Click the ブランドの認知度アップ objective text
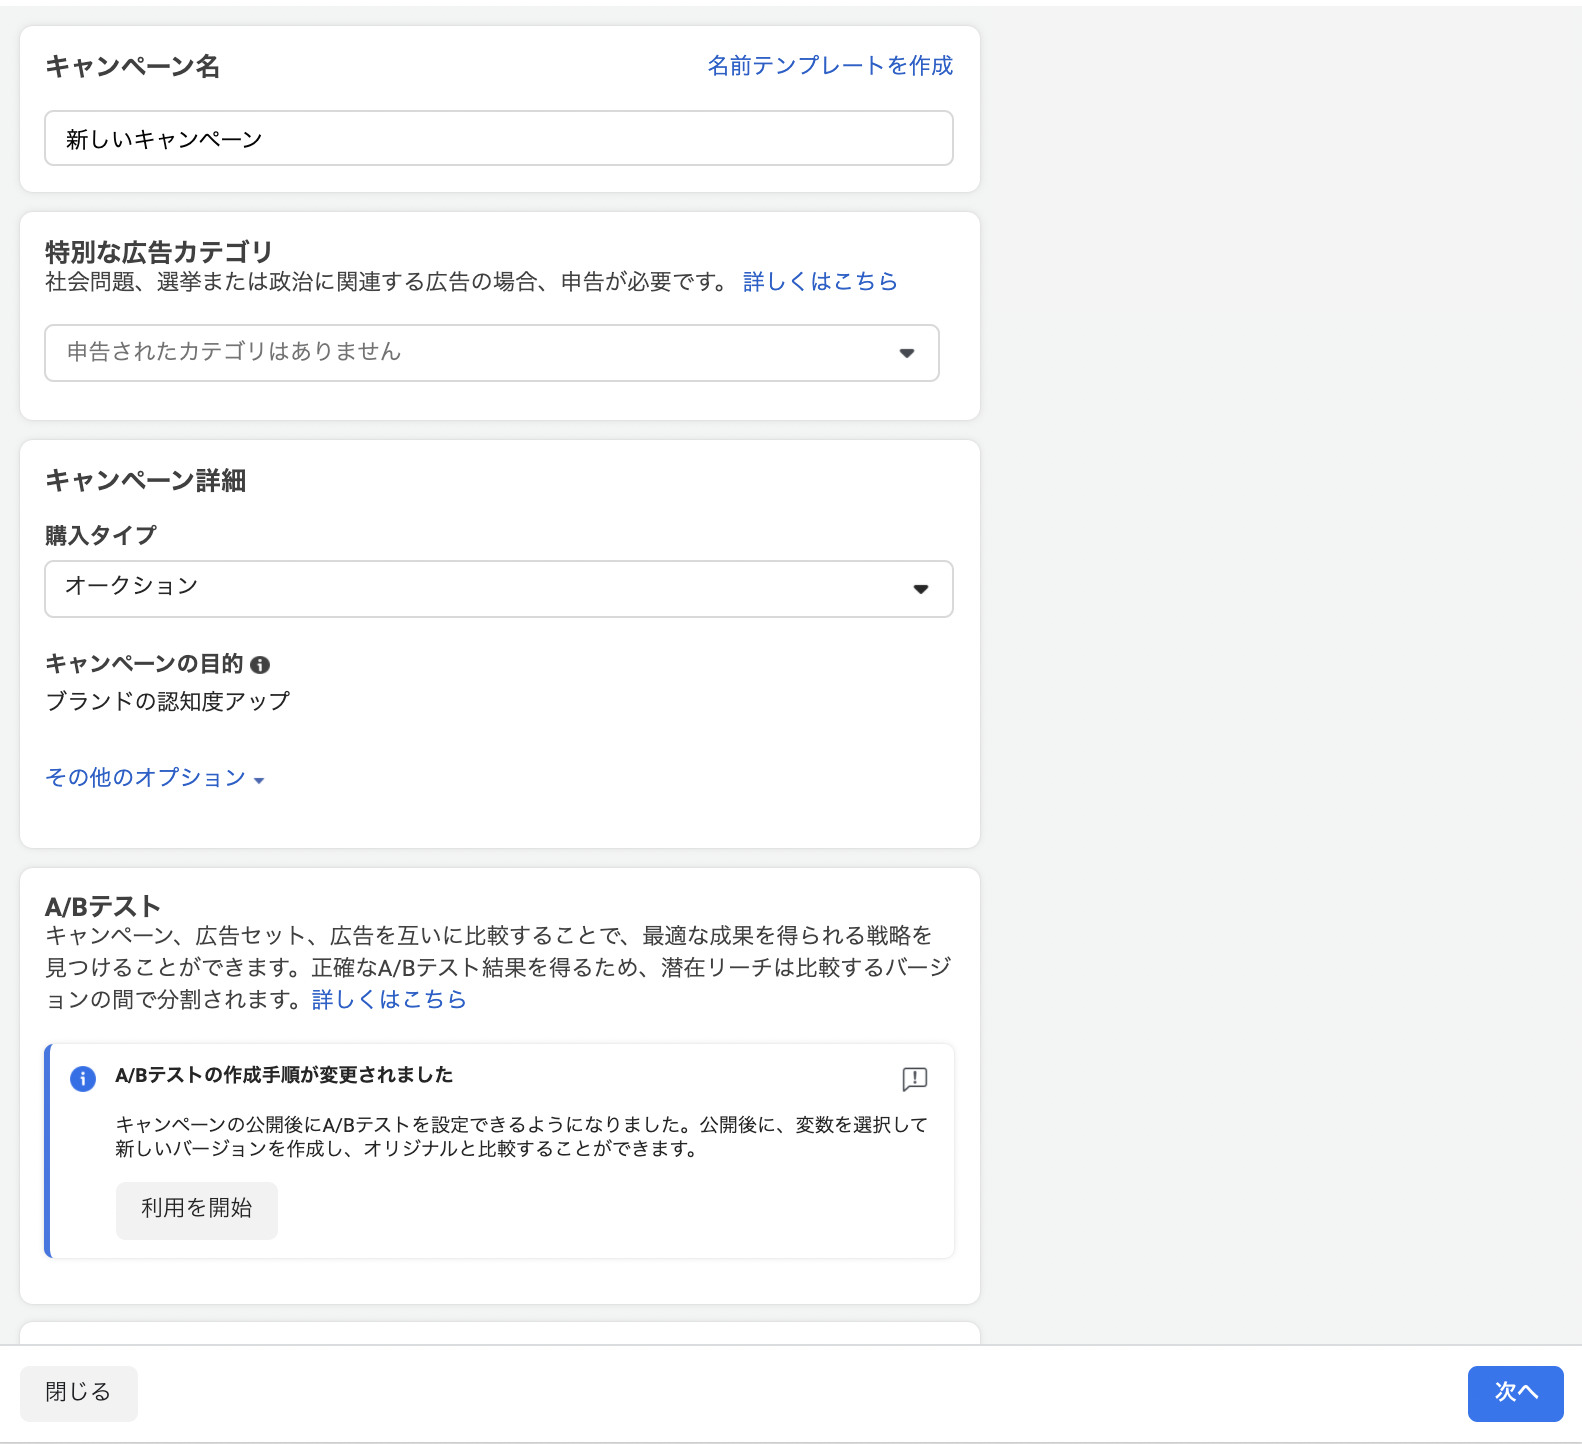Screen dimensions: 1582x1444 coord(168,701)
